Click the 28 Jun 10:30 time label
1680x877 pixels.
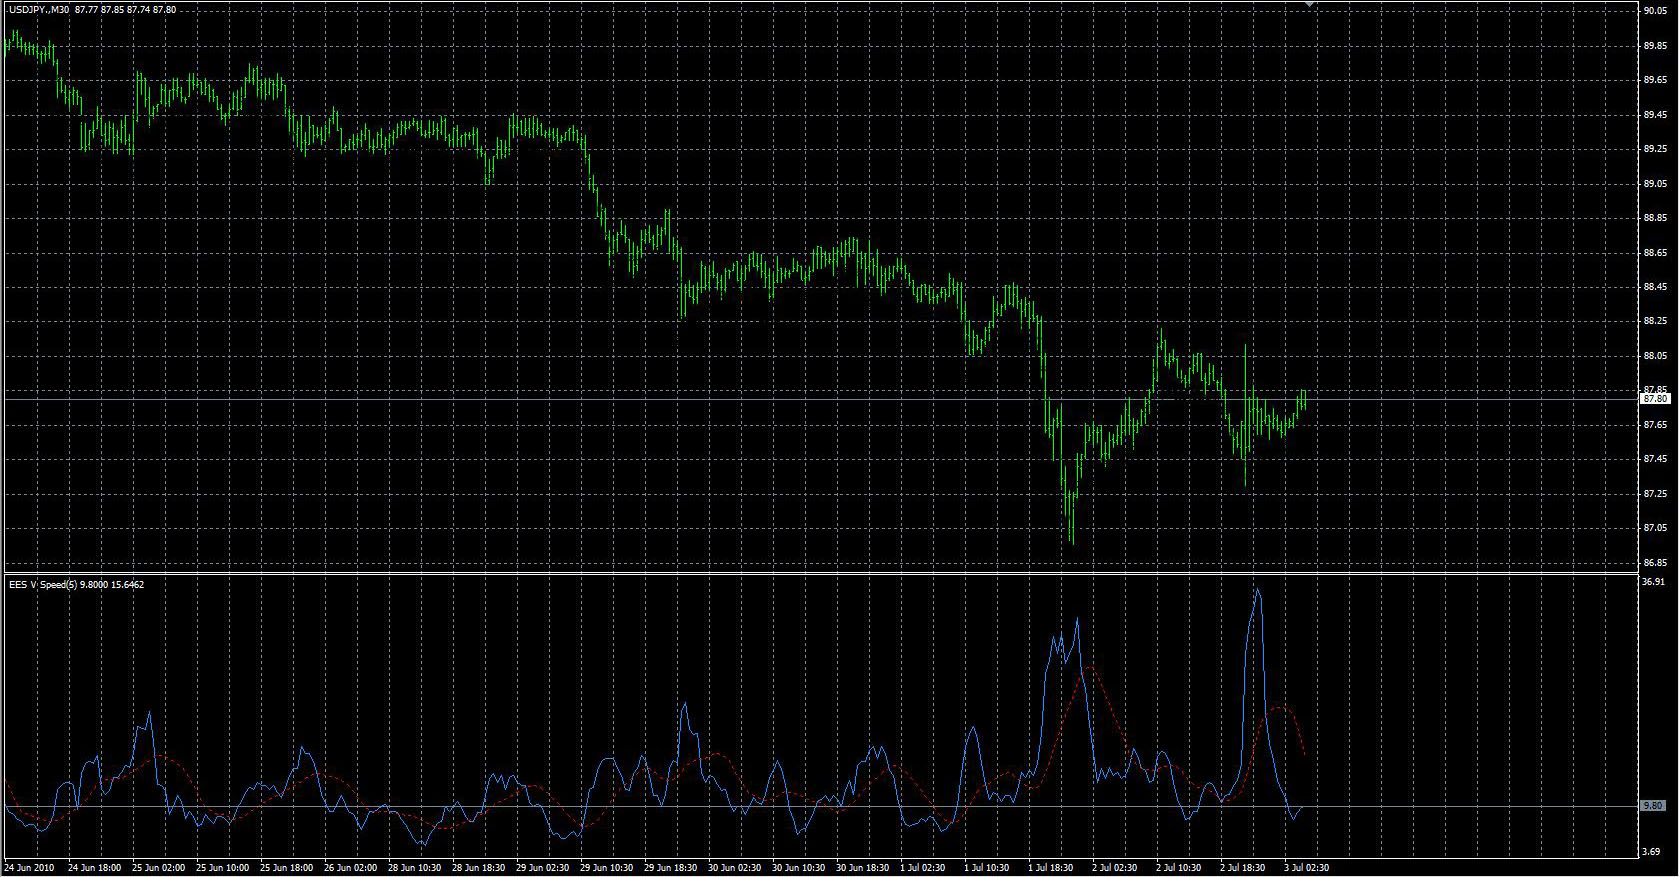pyautogui.click(x=414, y=868)
